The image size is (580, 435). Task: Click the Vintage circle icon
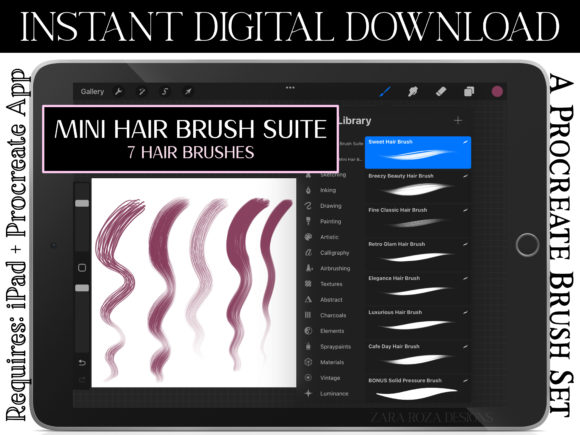pos(308,378)
